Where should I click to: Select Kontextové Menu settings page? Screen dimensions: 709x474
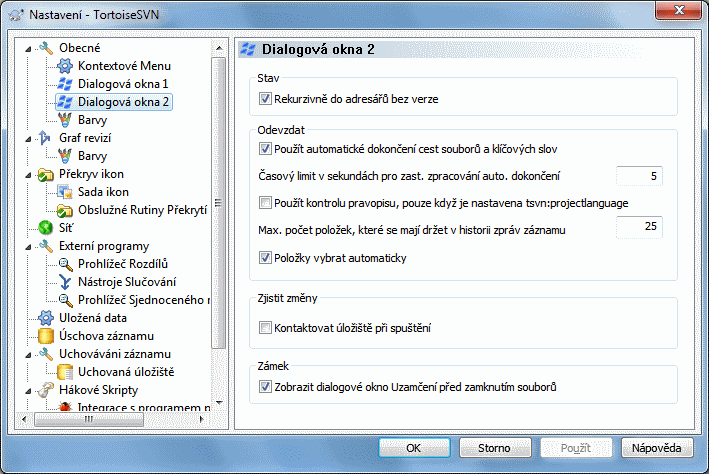click(124, 66)
